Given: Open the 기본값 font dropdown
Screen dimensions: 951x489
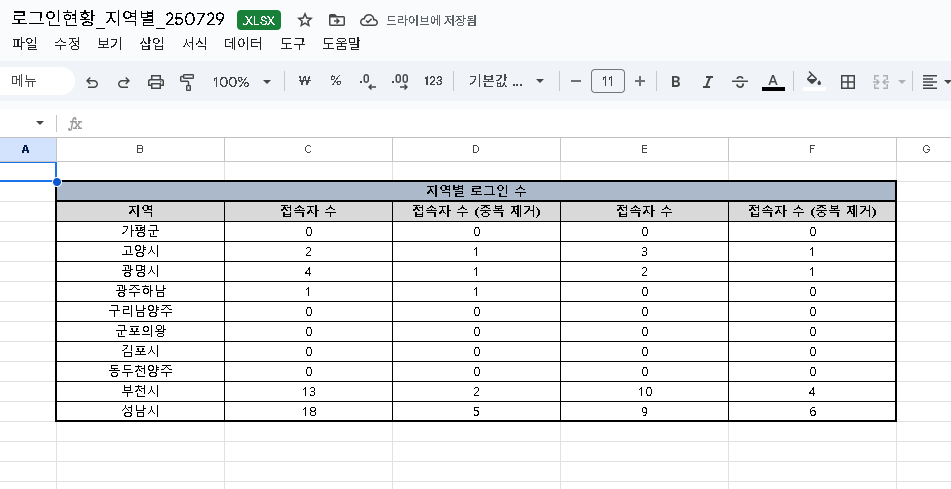Looking at the screenshot, I should coord(505,82).
